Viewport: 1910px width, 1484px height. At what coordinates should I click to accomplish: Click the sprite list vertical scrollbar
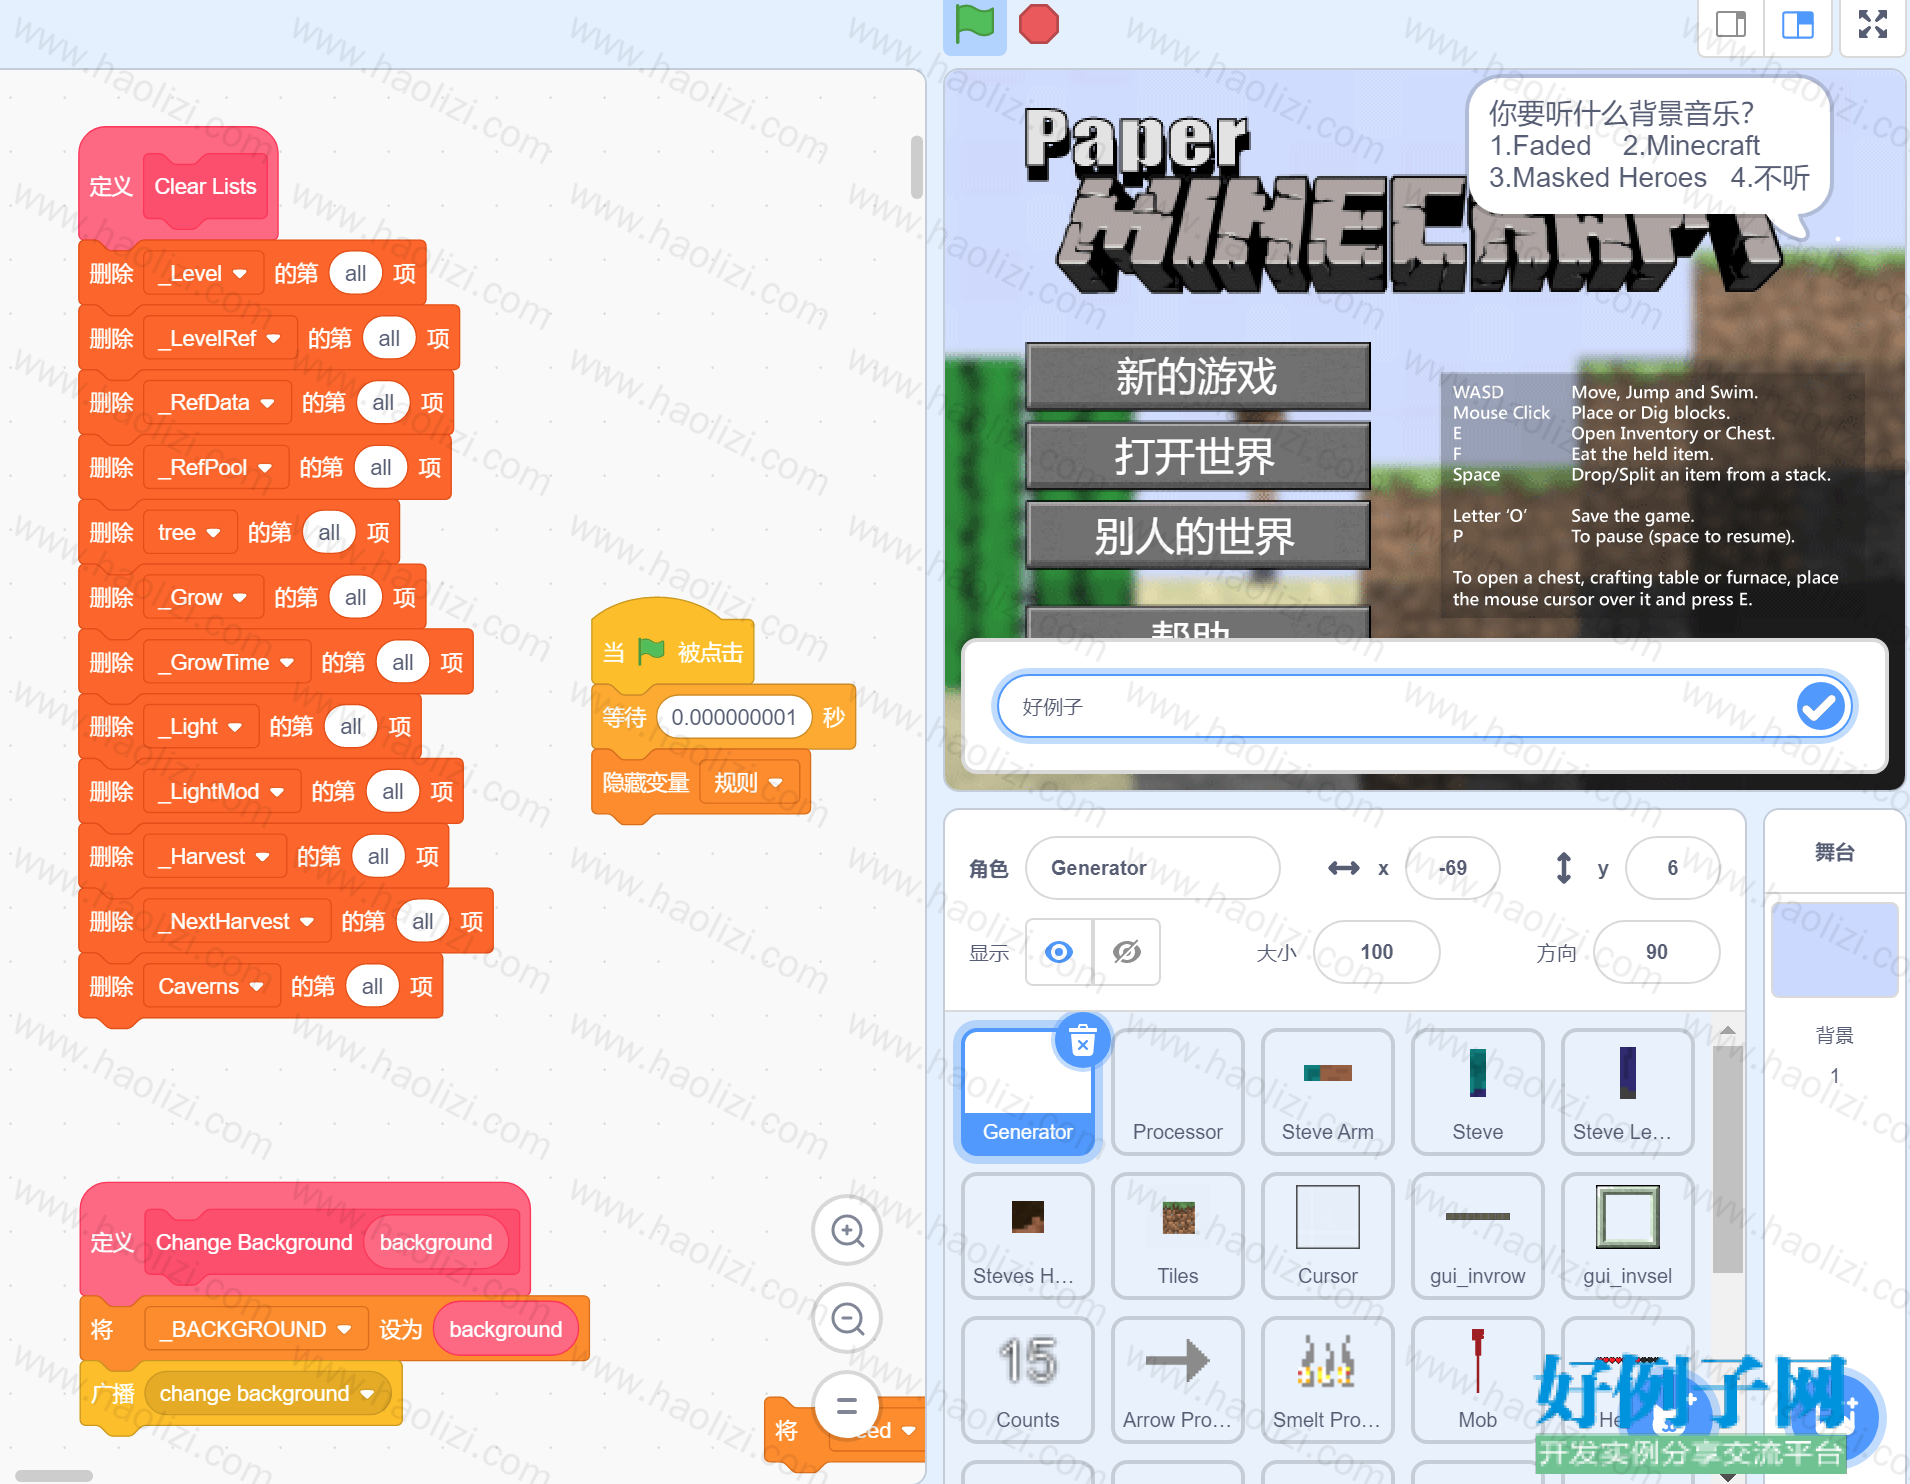(1727, 1160)
